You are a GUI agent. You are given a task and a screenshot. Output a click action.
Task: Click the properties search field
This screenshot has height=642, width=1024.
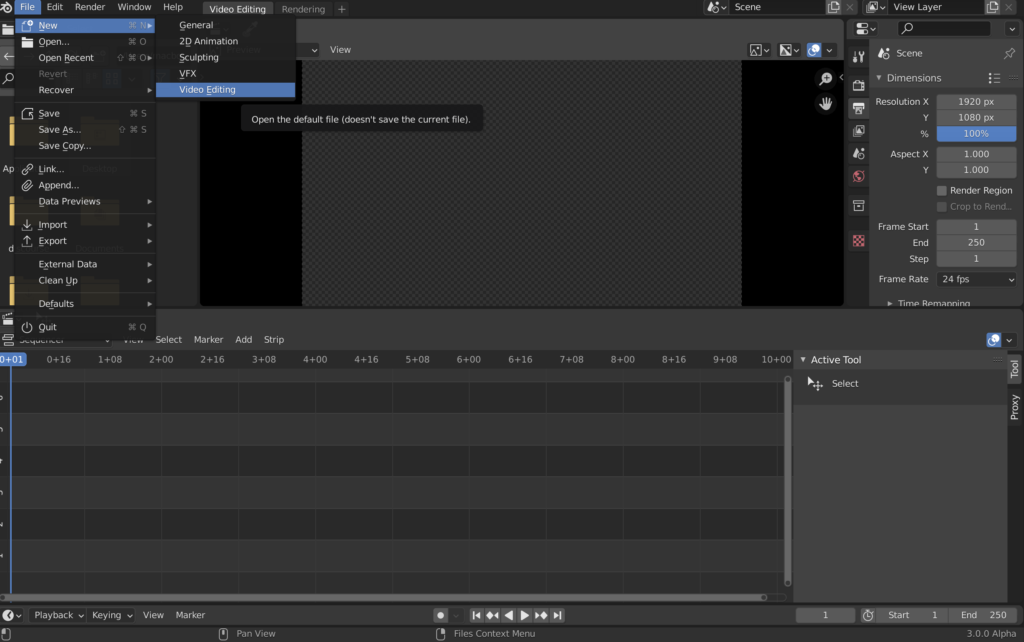(x=944, y=29)
